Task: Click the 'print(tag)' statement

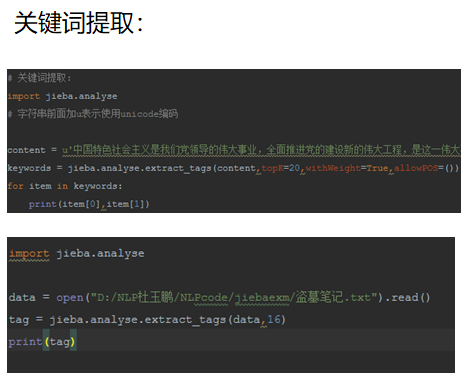Action: coord(42,341)
